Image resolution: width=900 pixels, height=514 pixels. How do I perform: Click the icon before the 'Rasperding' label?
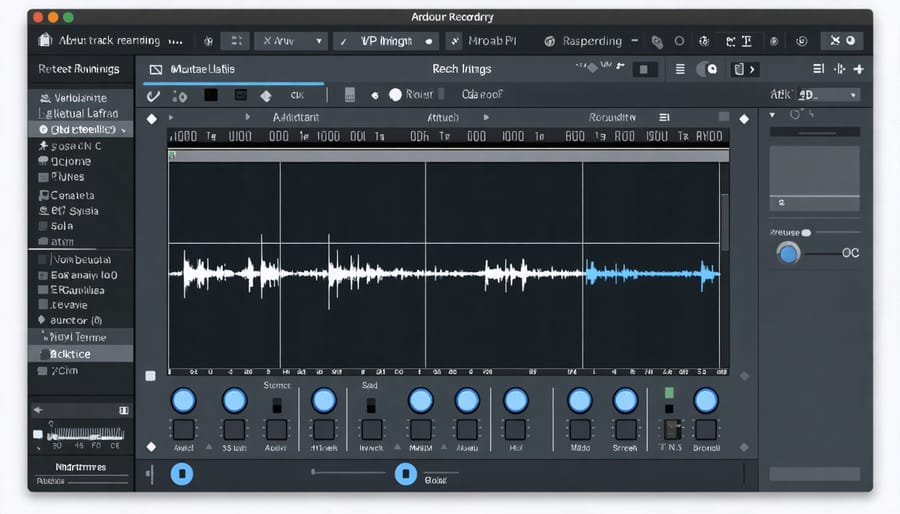[x=549, y=41]
